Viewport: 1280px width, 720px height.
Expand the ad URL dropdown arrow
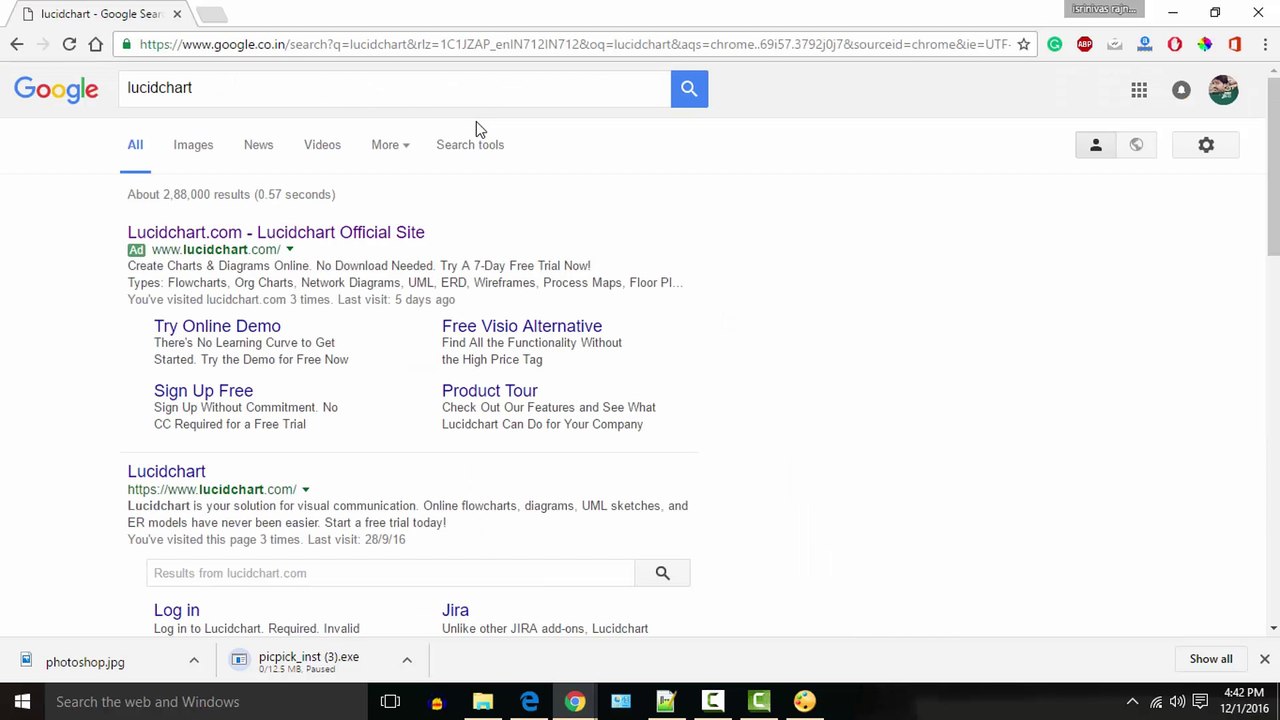(x=289, y=249)
